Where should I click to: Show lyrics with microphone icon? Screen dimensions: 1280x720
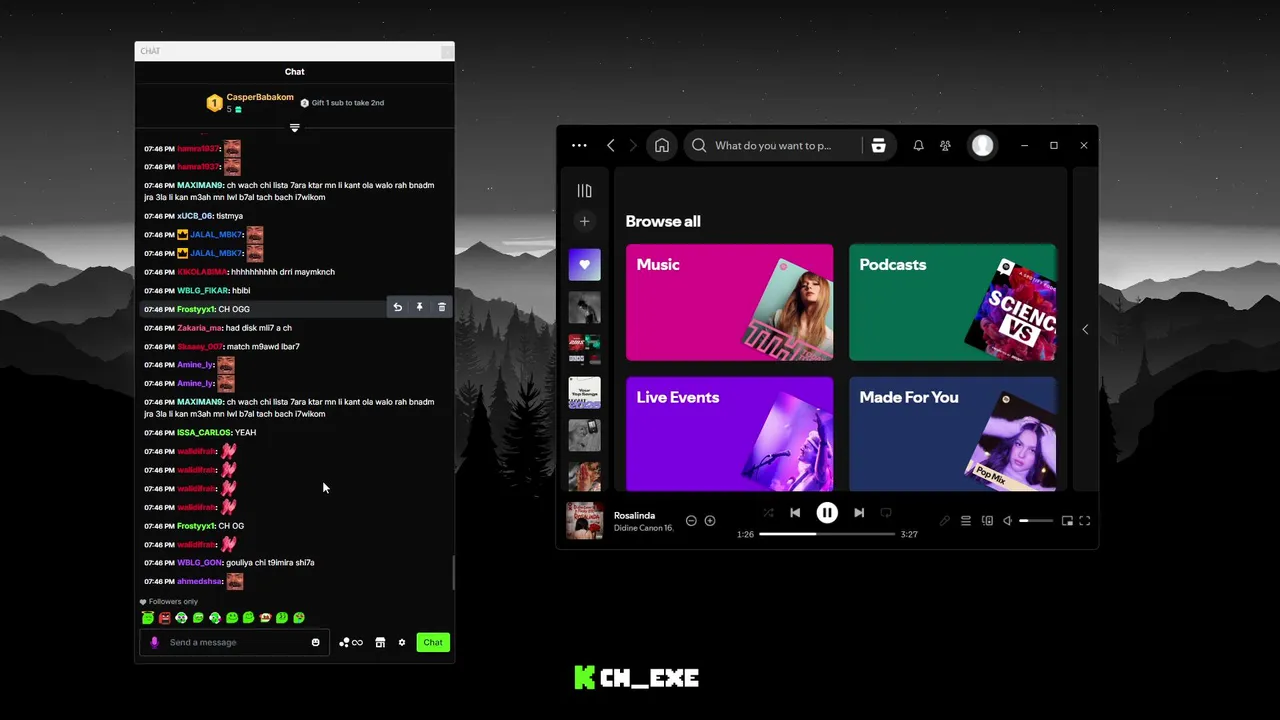click(944, 521)
